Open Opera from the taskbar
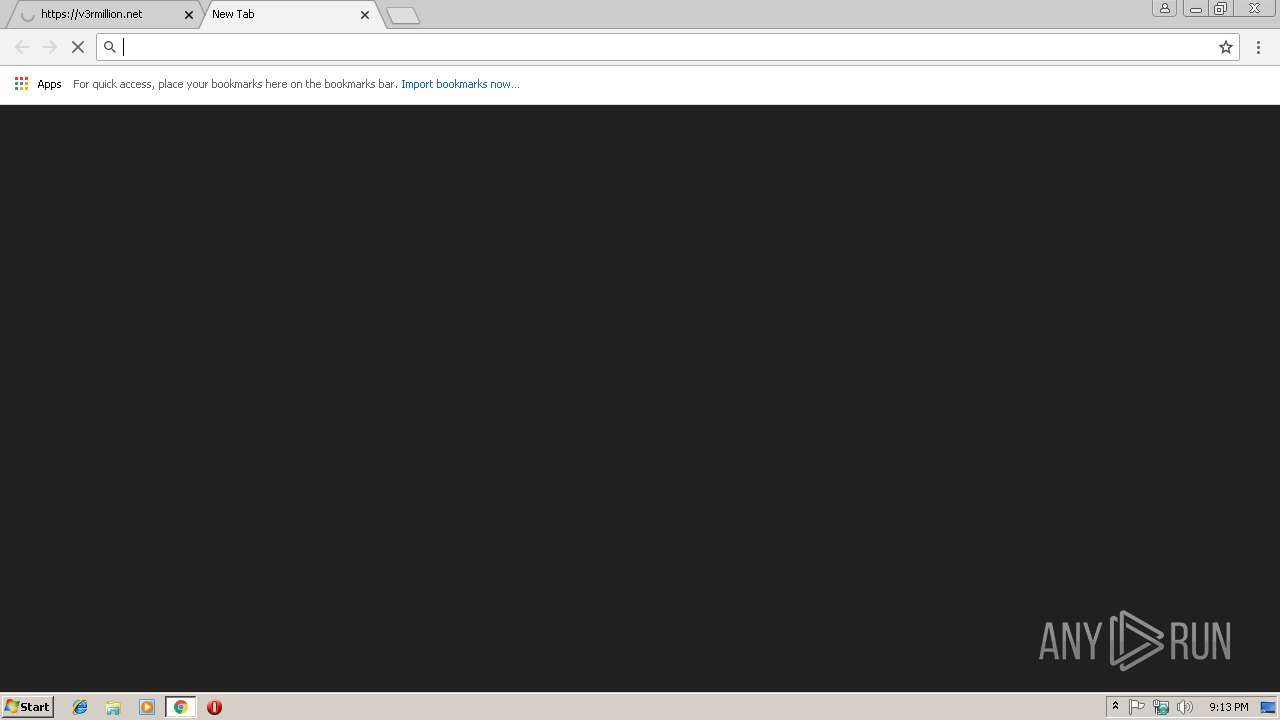The height and width of the screenshot is (720, 1280). 214,707
